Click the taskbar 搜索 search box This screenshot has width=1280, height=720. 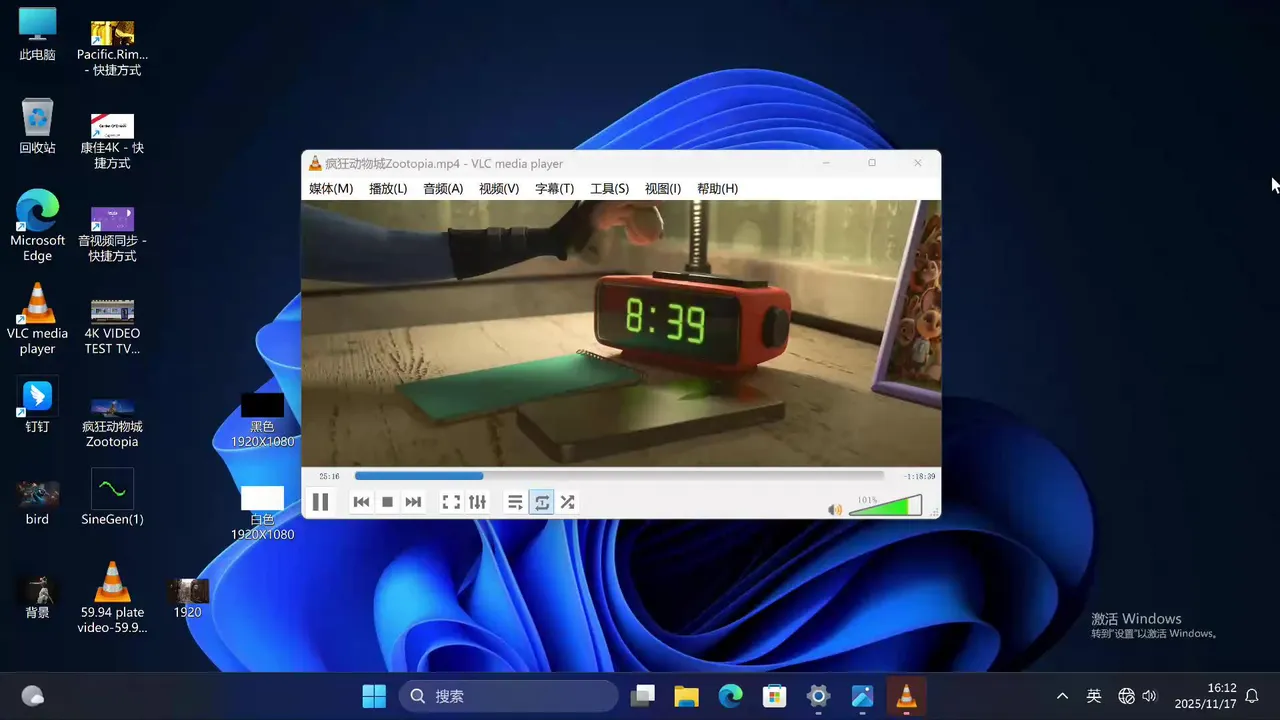coord(508,696)
